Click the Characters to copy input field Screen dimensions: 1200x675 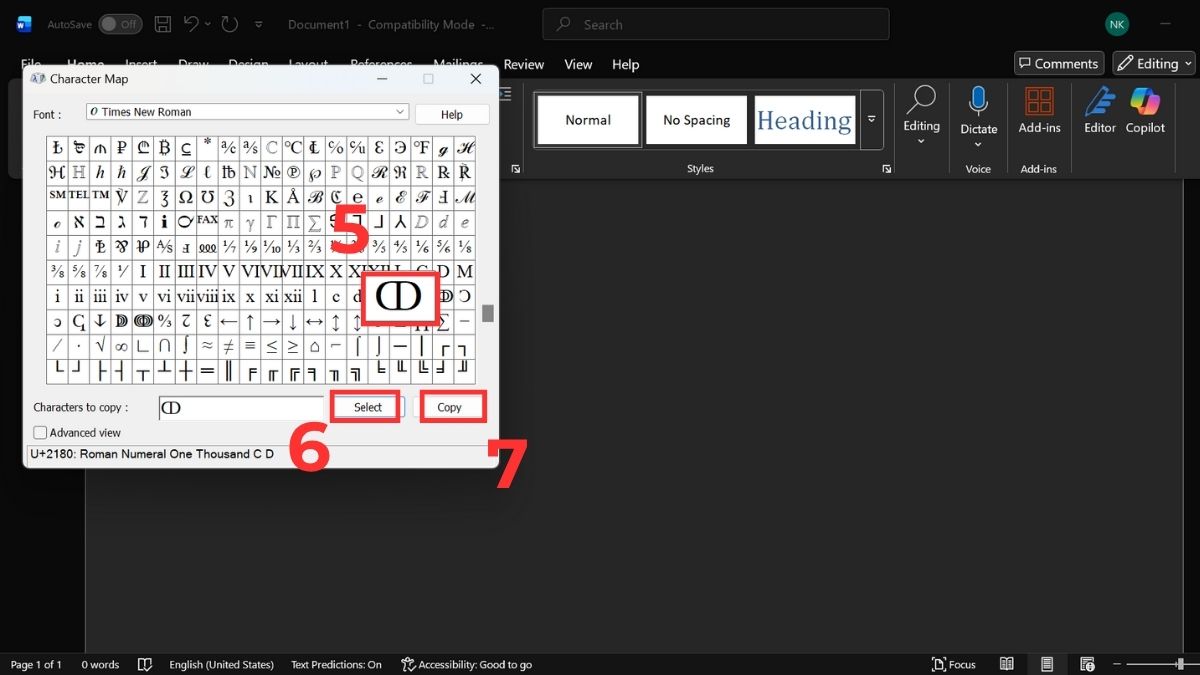point(240,407)
